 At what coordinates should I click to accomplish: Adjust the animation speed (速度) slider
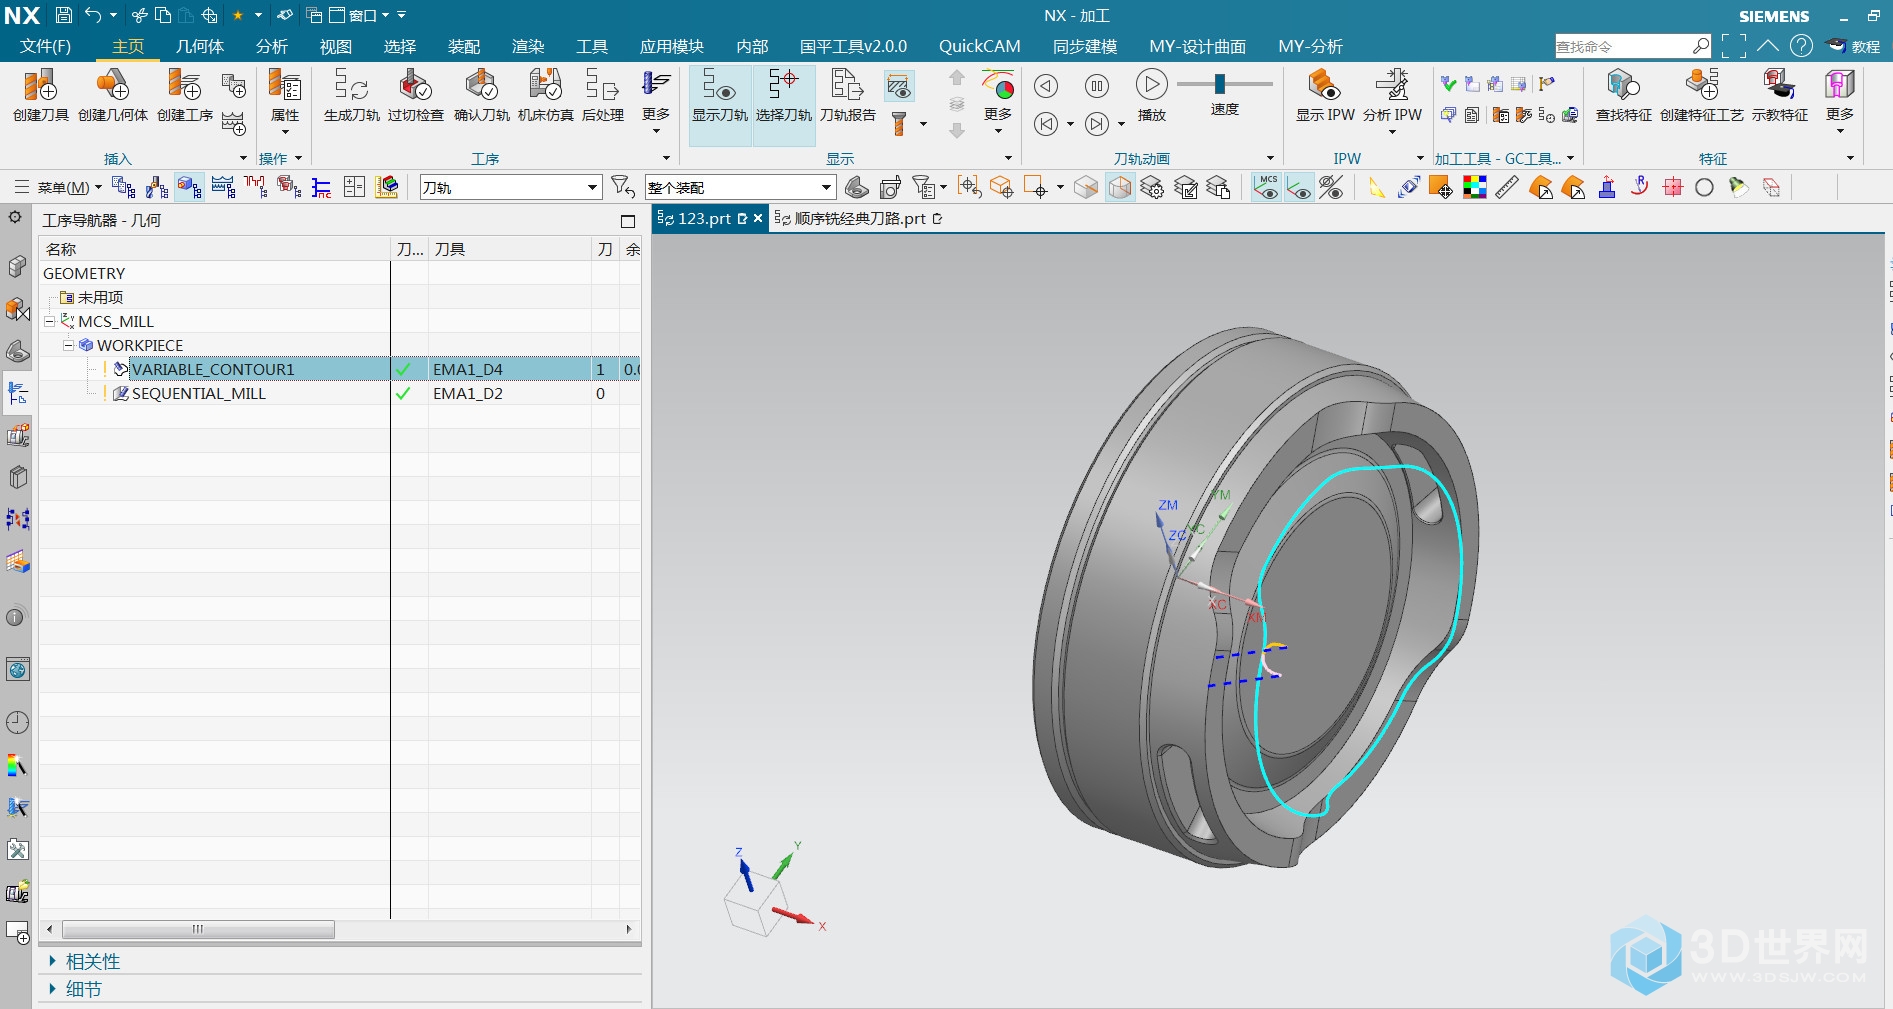coord(1220,84)
